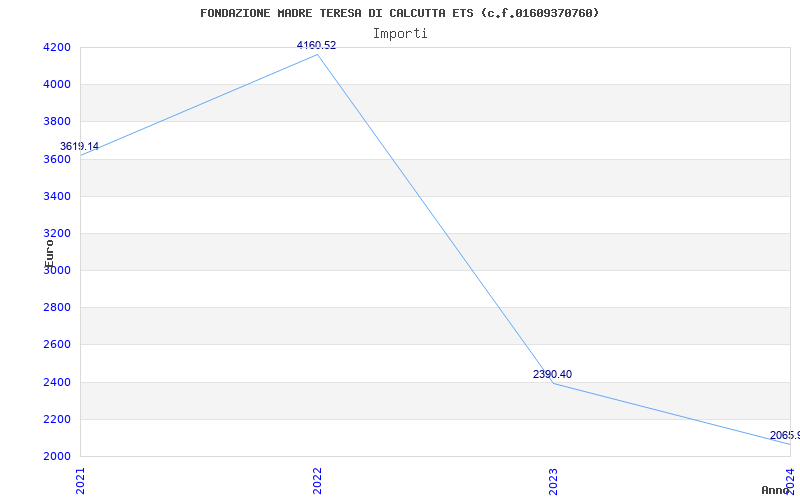Click the 2023 x-axis year label
800x500 pixels.
[x=554, y=481]
